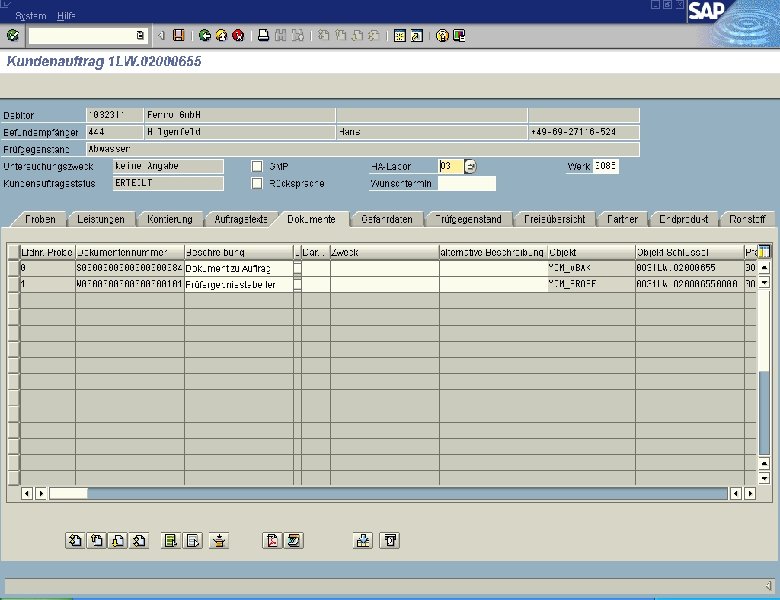Screen dimensions: 780x600
Task: Switch to the Preisübersicht tab
Action: (x=555, y=219)
